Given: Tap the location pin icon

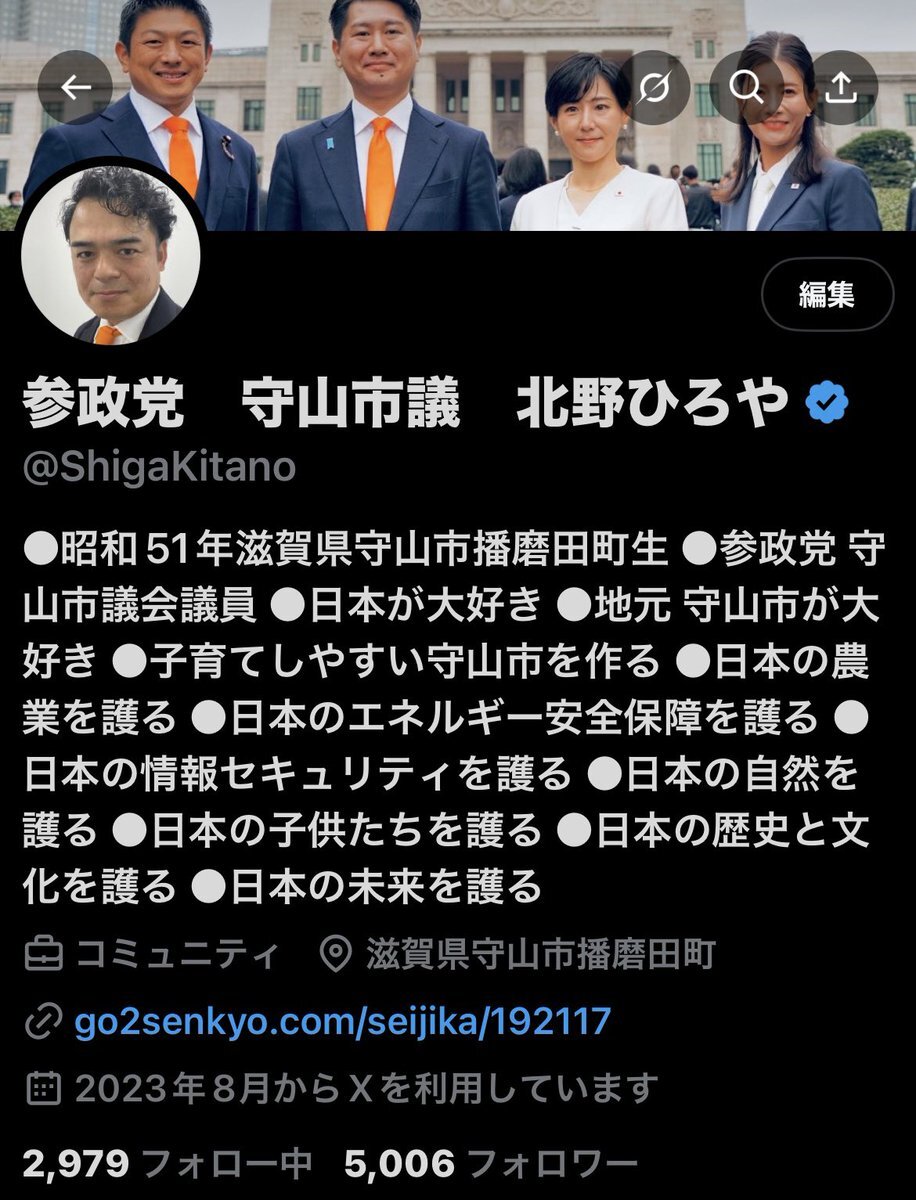Looking at the screenshot, I should pos(336,955).
